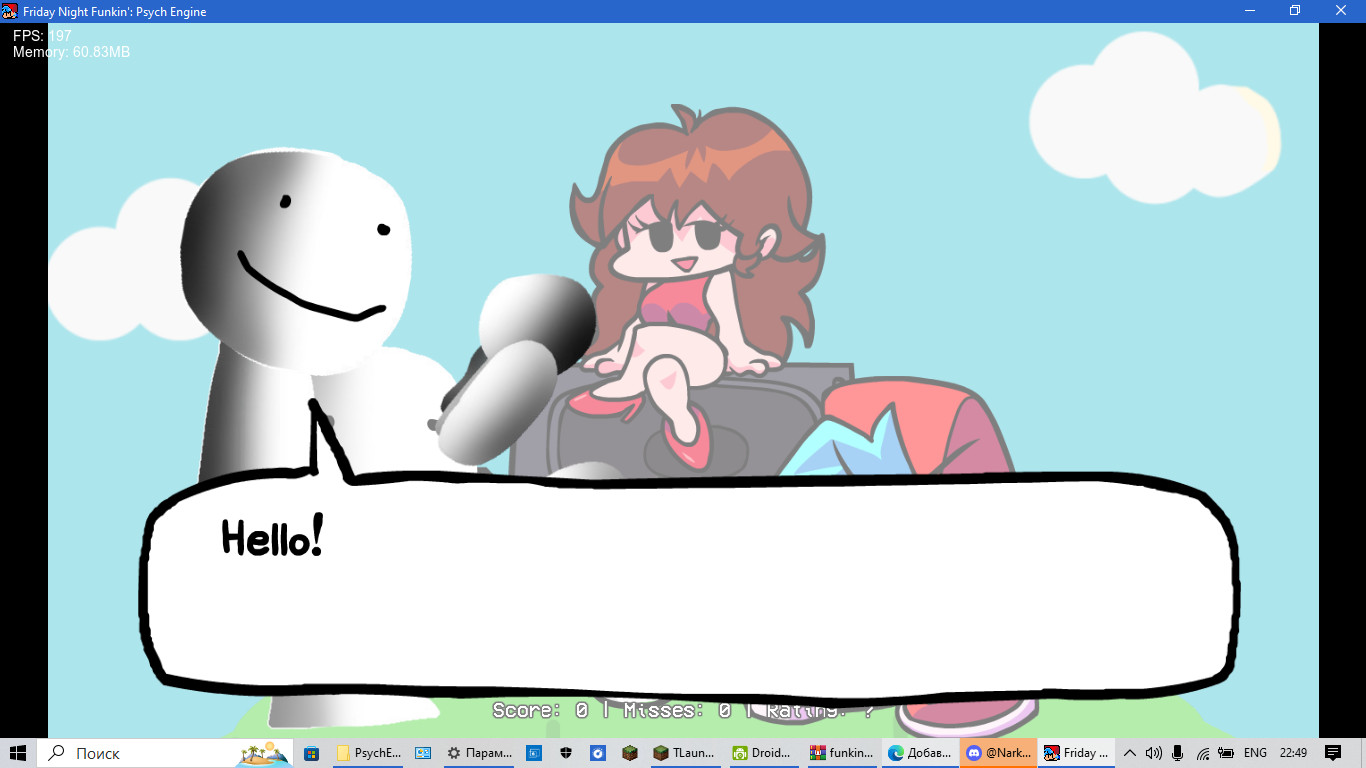Viewport: 1366px width, 768px height.
Task: Restore down the Psych Engine window
Action: 1295,11
